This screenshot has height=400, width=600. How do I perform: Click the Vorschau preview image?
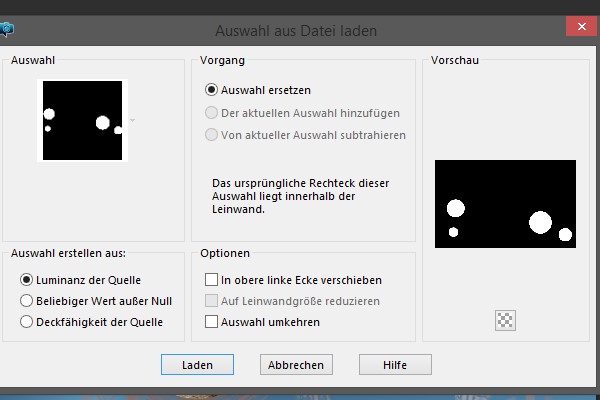(x=505, y=204)
